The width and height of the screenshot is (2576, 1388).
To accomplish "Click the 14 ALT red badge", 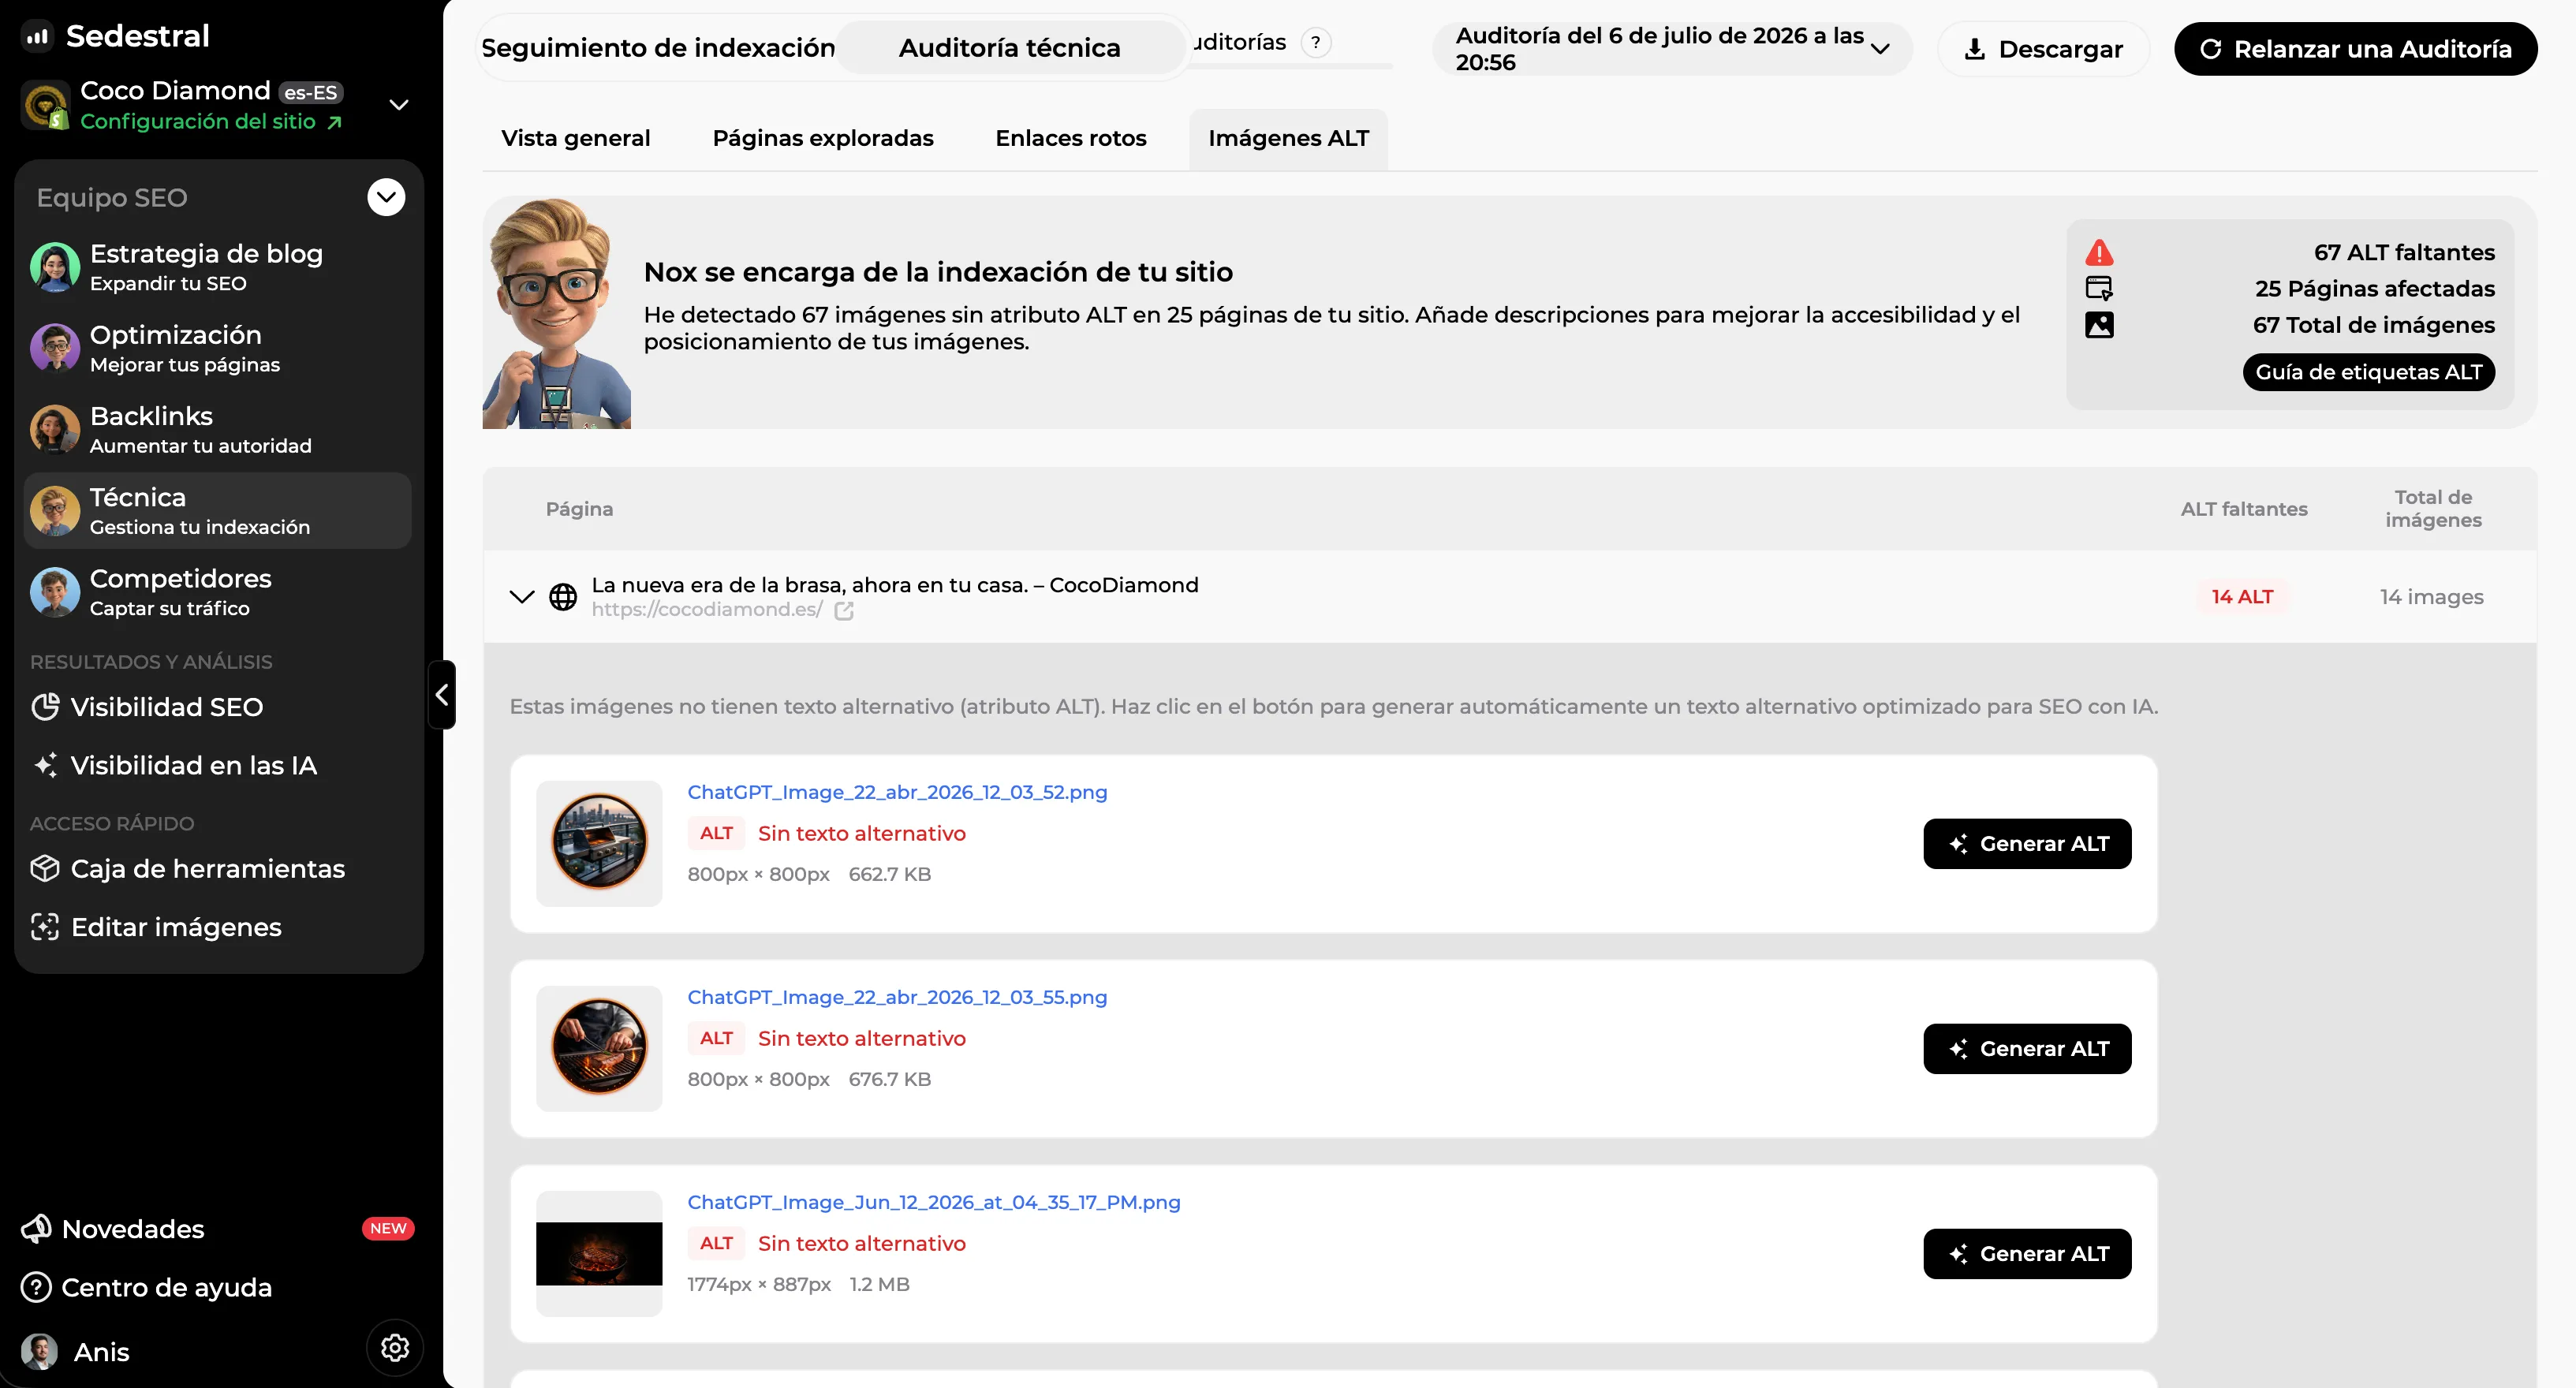I will click(2242, 597).
